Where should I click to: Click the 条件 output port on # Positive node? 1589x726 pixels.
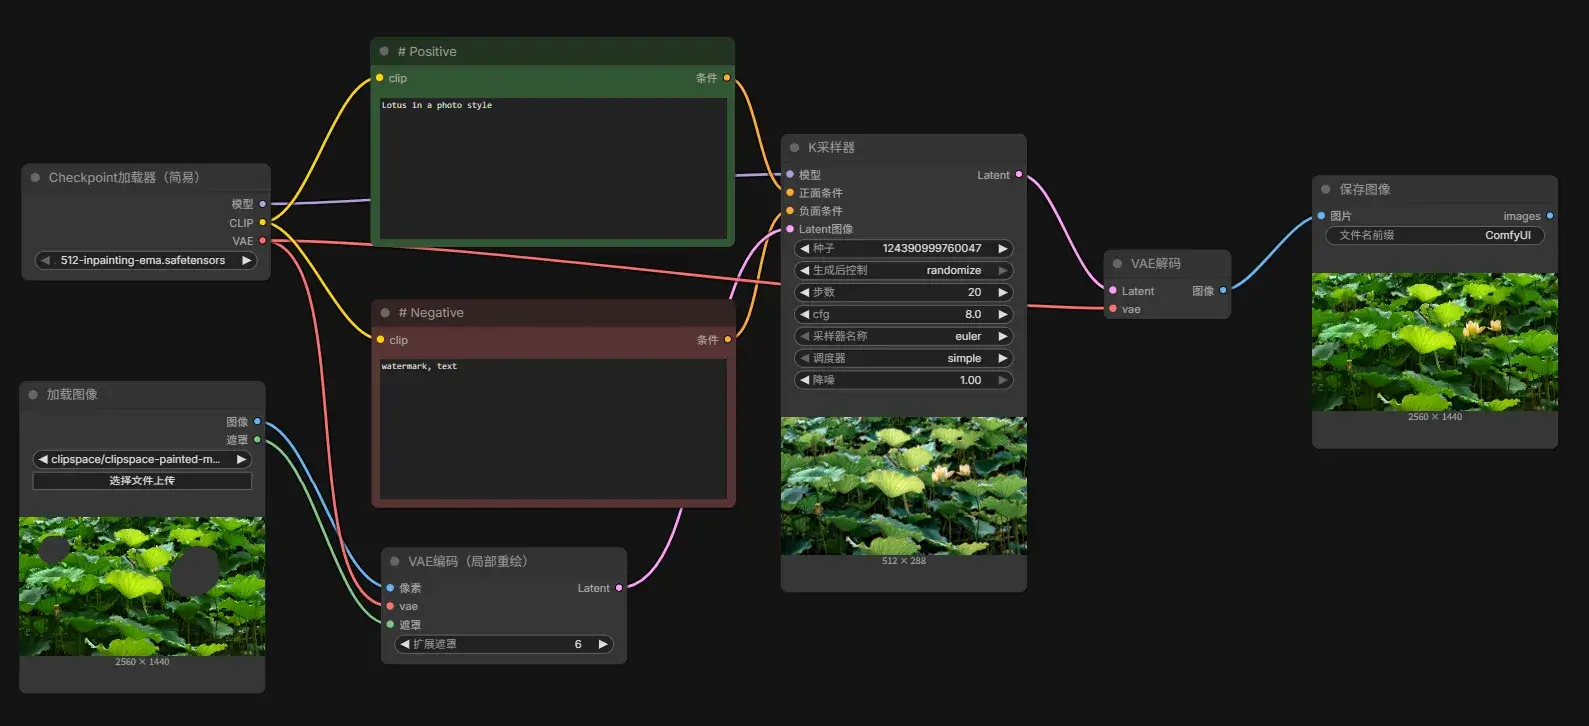click(x=727, y=78)
